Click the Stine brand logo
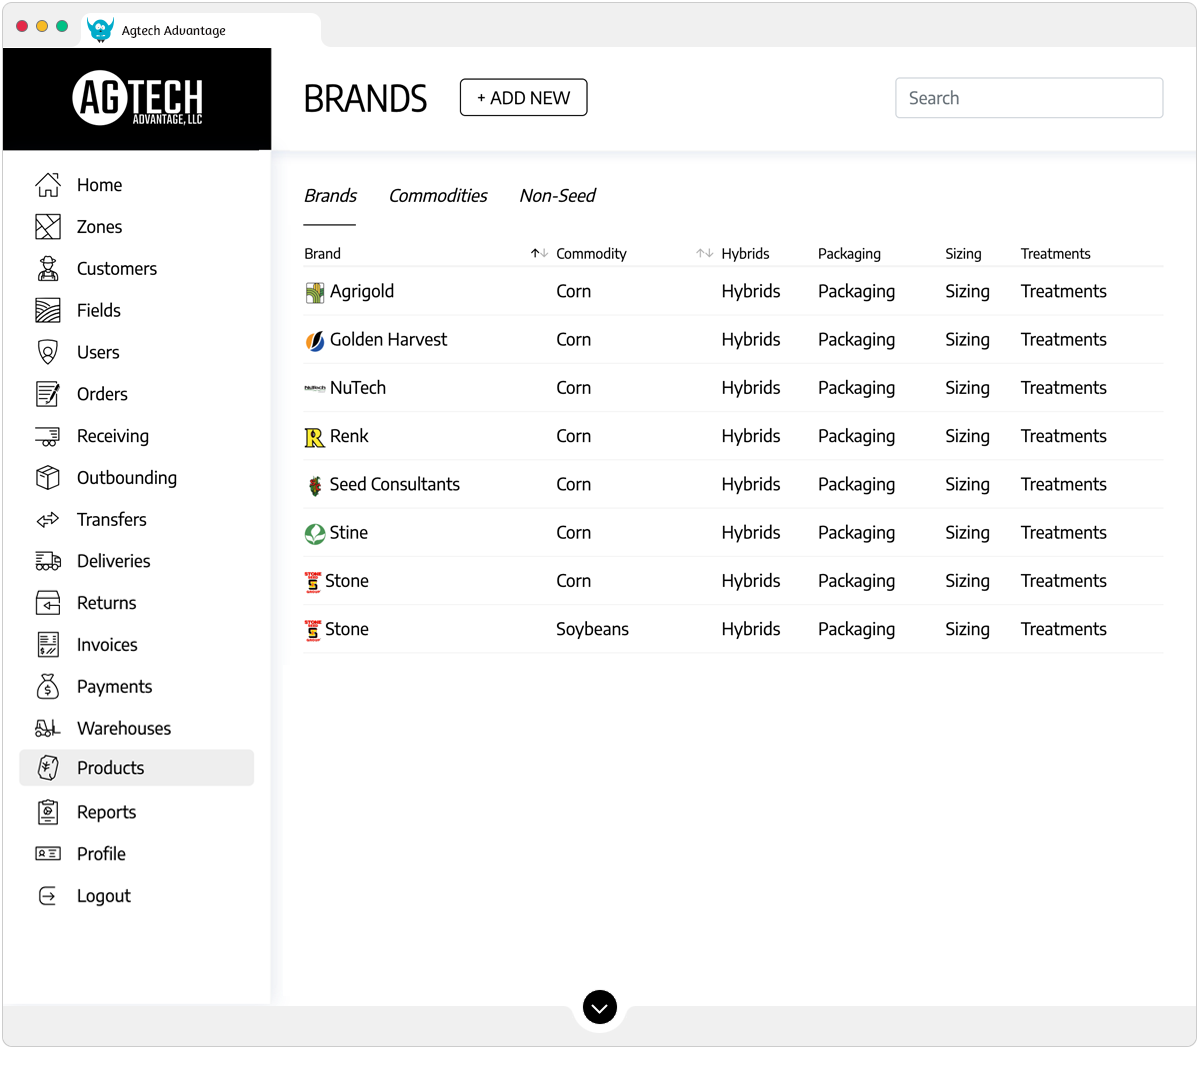The width and height of the screenshot is (1200, 1075). [x=315, y=534]
